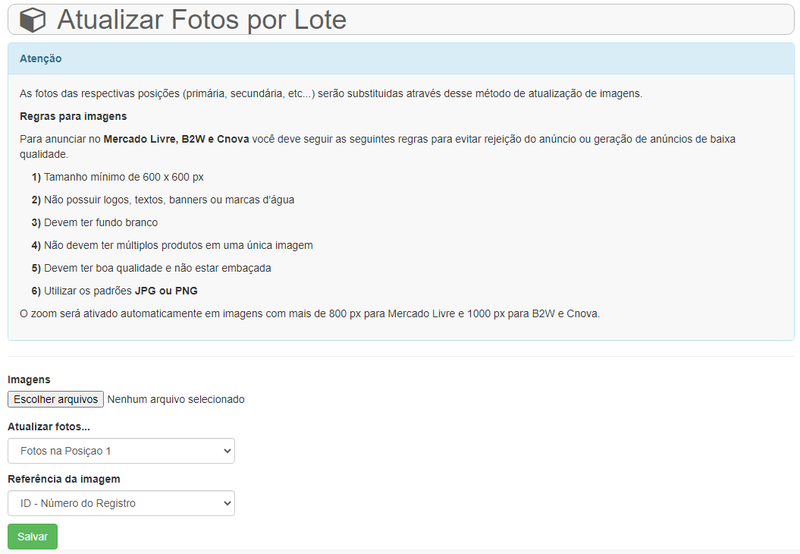The width and height of the screenshot is (800, 554).
Task: Click the Escolher arquivos button
Action: click(x=56, y=399)
